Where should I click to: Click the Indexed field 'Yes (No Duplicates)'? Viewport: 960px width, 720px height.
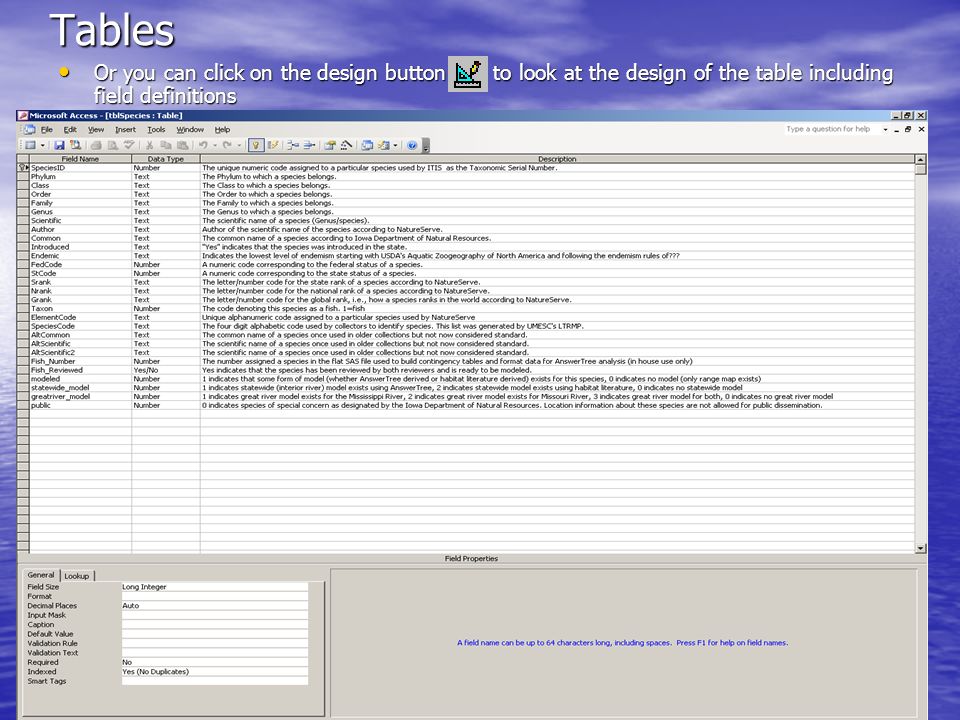coord(215,672)
